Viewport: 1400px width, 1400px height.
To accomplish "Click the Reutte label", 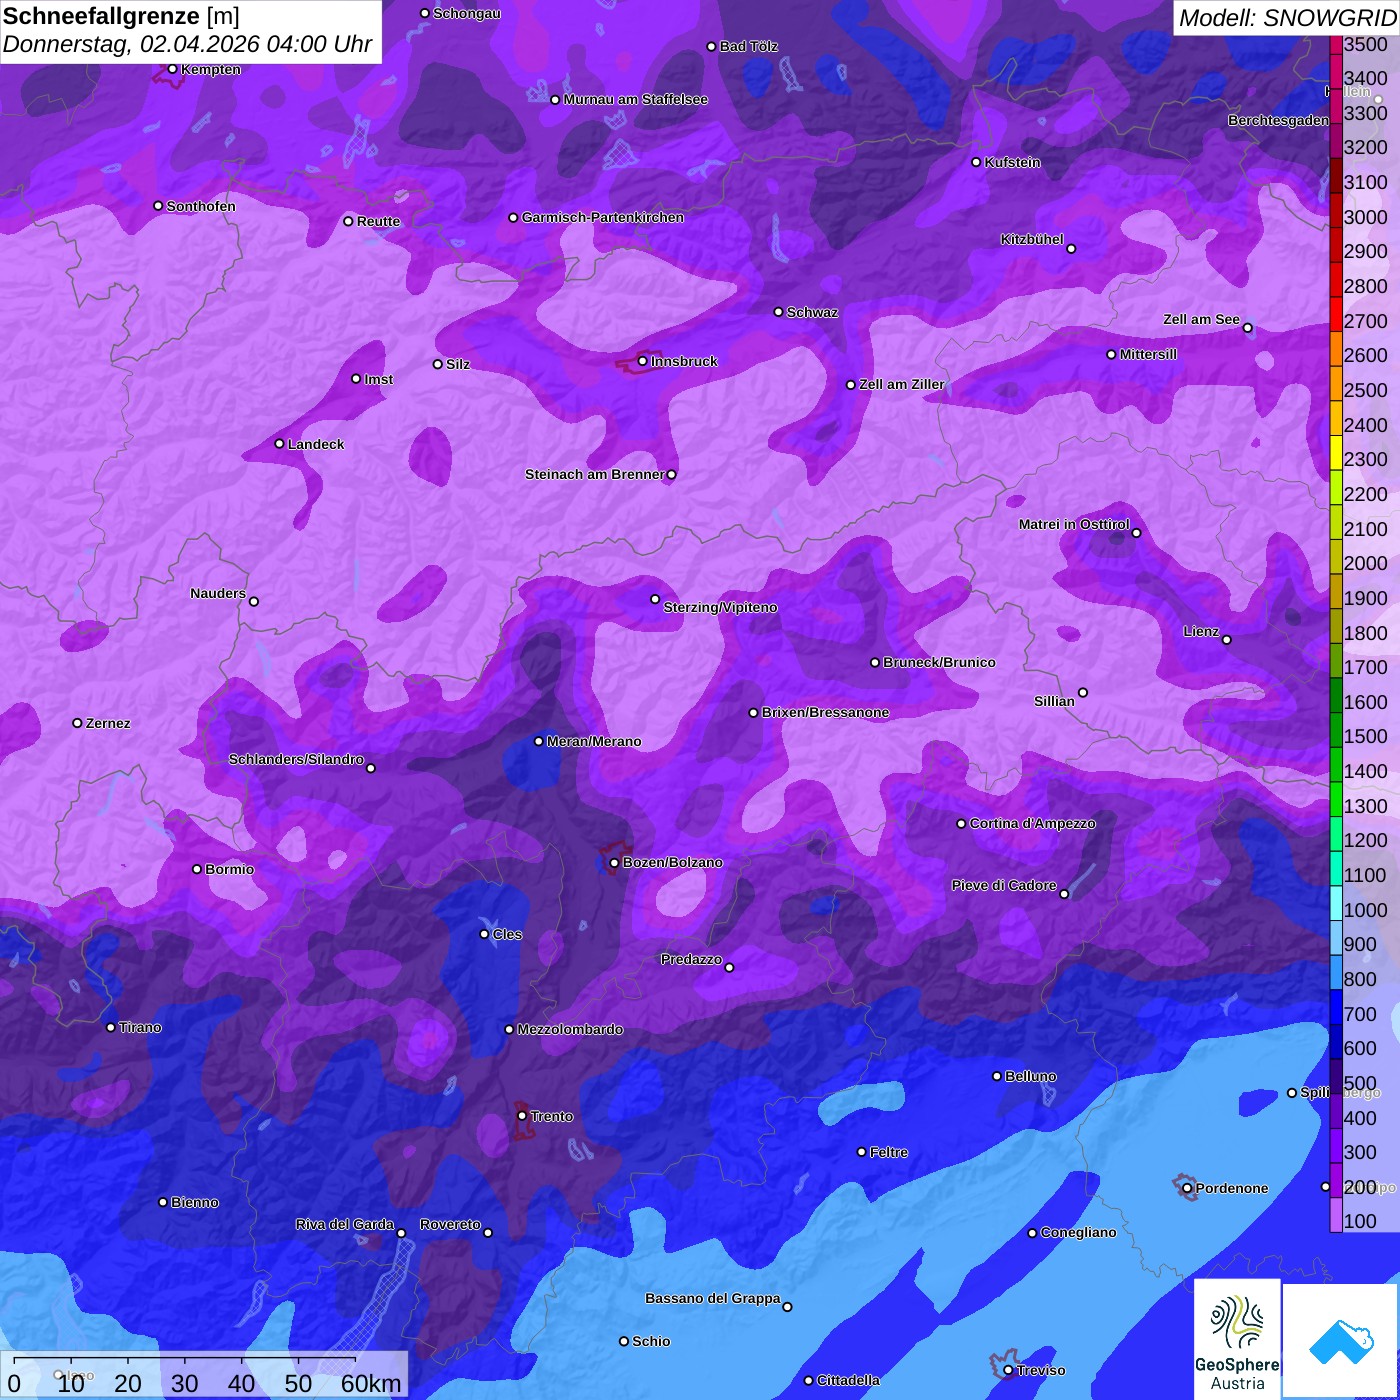I will [378, 221].
